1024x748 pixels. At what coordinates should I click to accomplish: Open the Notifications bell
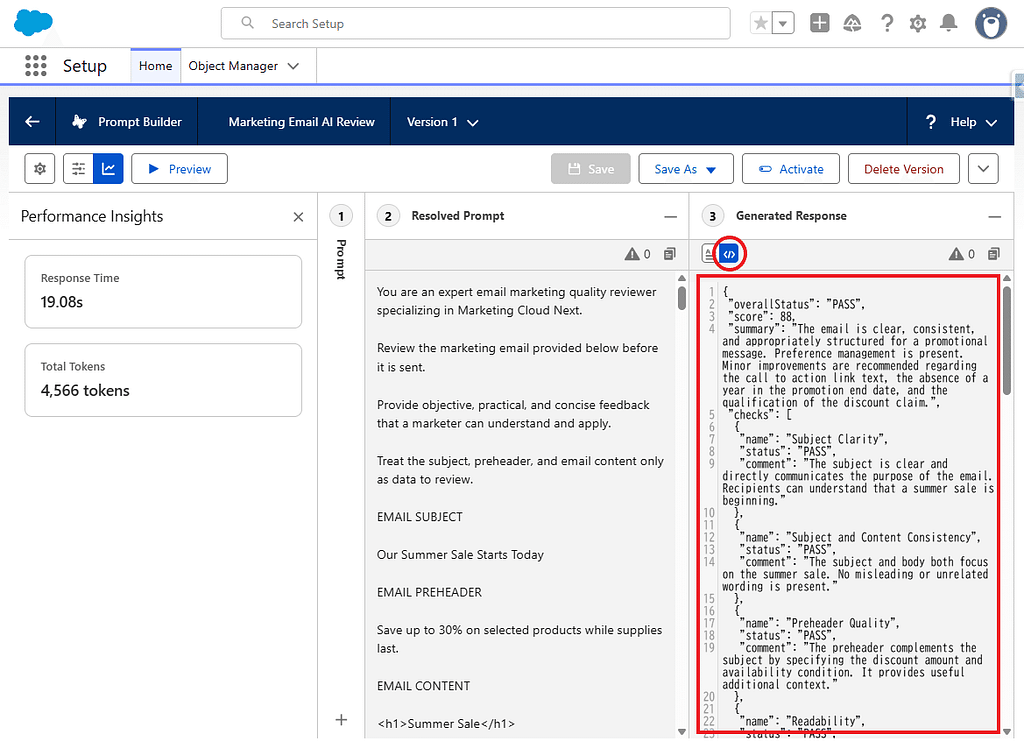point(948,24)
